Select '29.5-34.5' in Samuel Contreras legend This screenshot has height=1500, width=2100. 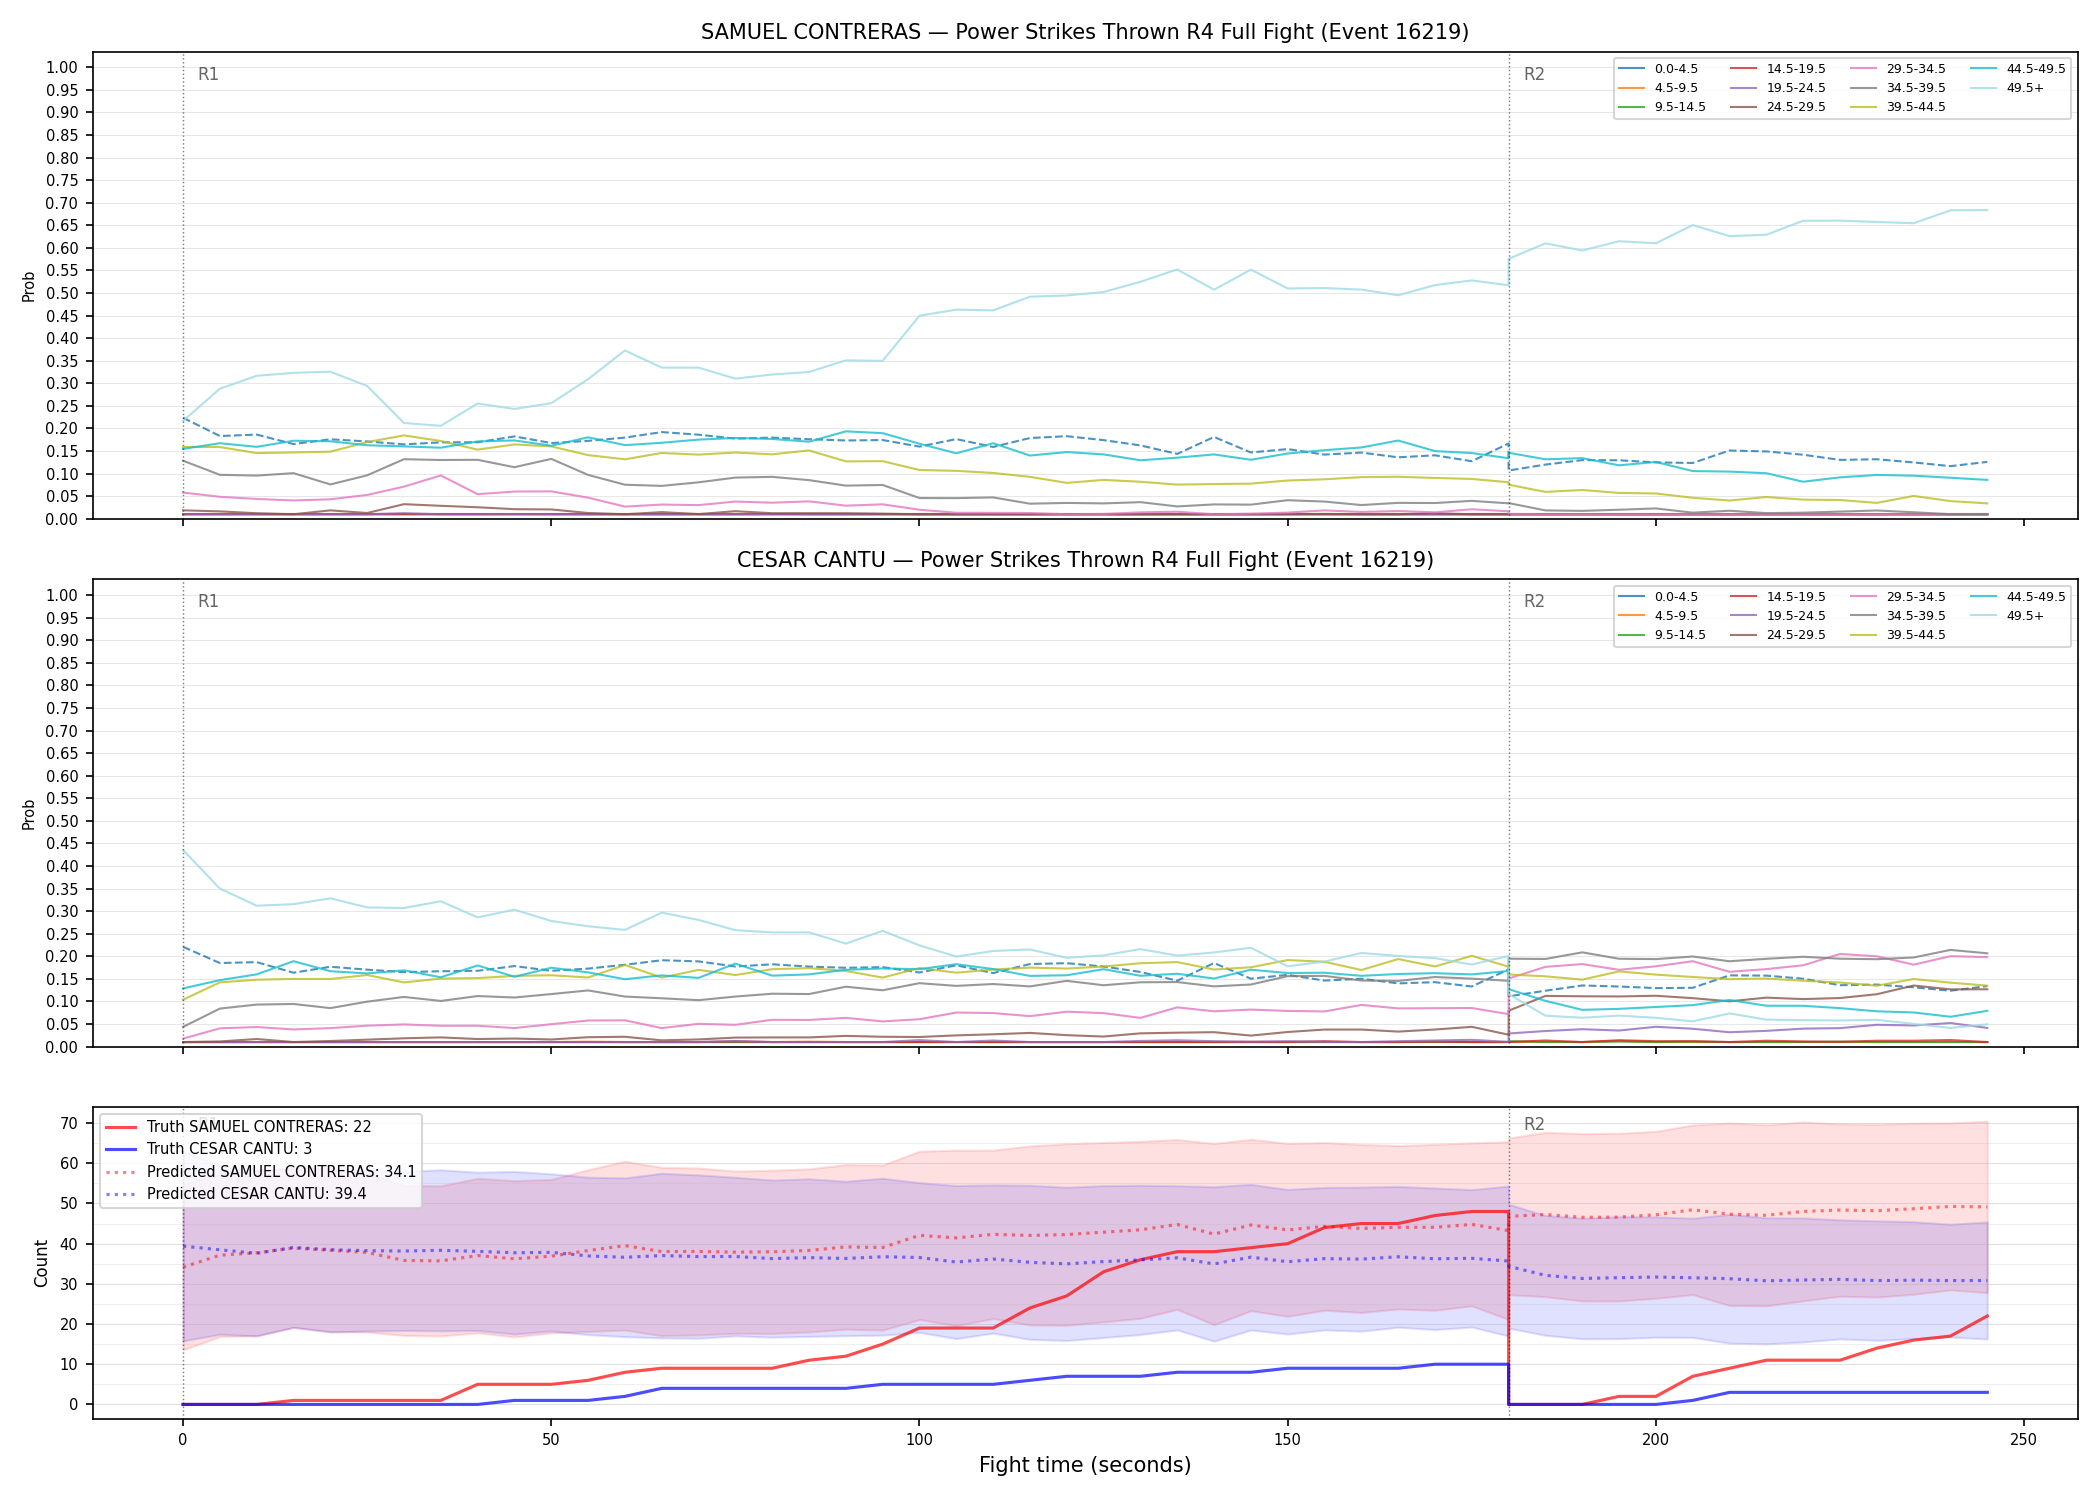[1900, 69]
